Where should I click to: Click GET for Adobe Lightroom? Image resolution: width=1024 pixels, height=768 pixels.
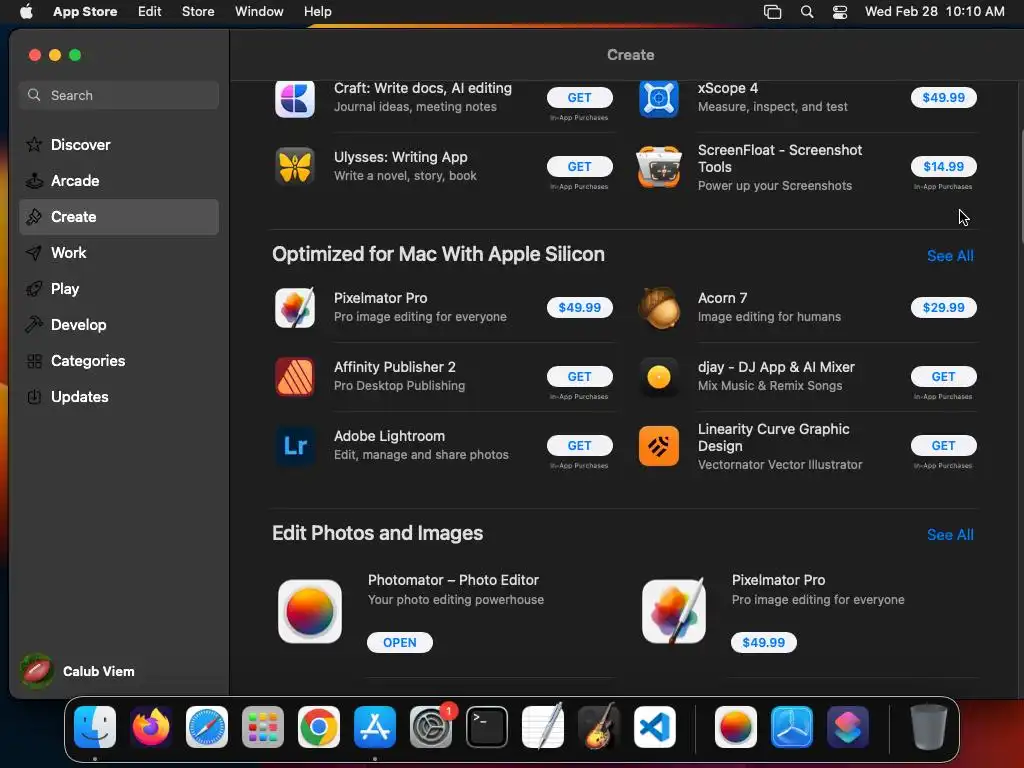pos(579,445)
